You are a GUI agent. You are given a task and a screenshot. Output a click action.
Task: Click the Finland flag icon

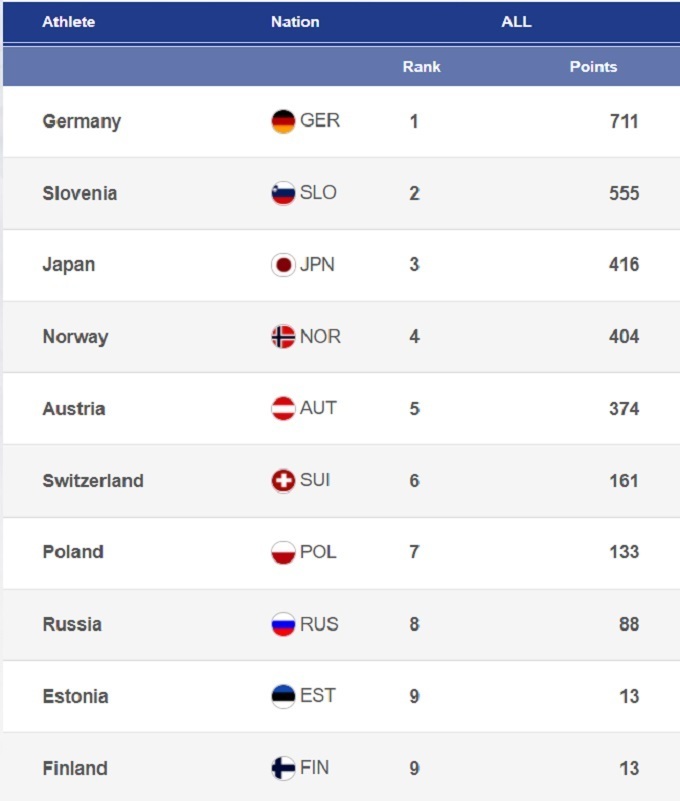283,768
